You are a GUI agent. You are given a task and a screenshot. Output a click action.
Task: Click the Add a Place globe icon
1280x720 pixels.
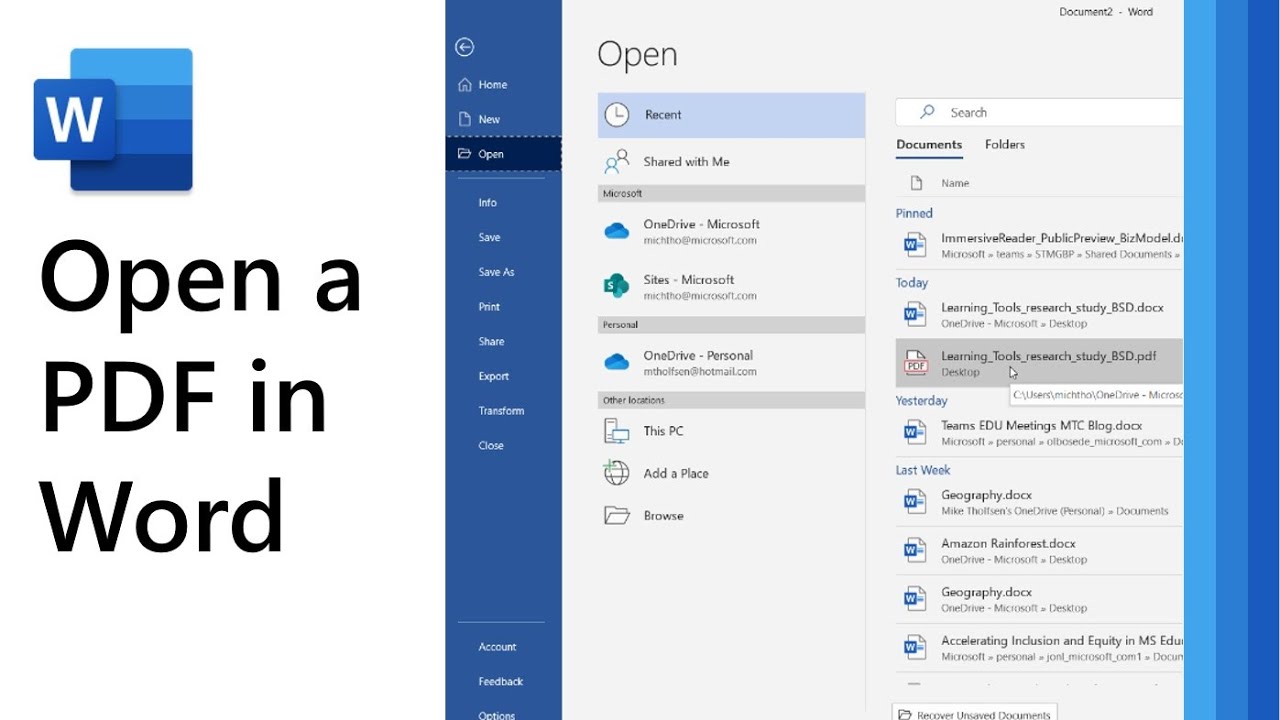[617, 473]
